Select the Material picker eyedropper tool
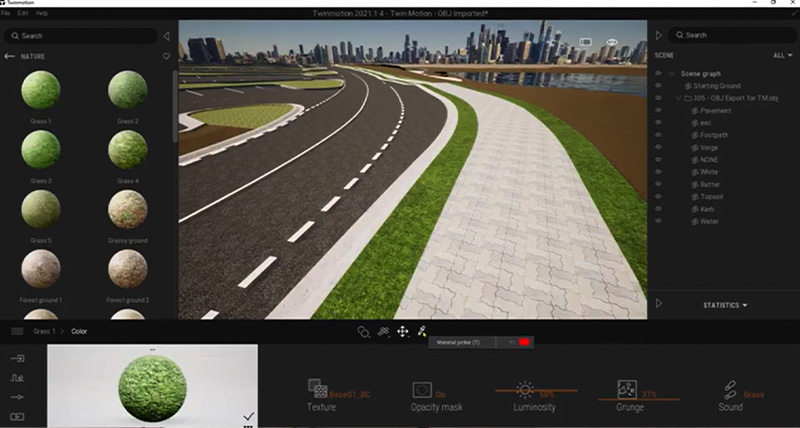Screen dimensions: 800x428 point(422,331)
